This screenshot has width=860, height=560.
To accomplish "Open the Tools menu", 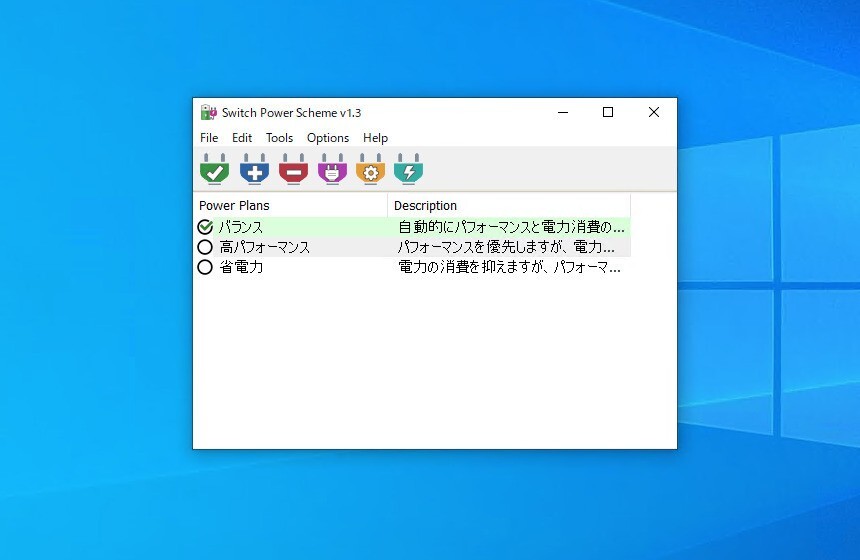I will click(x=280, y=138).
